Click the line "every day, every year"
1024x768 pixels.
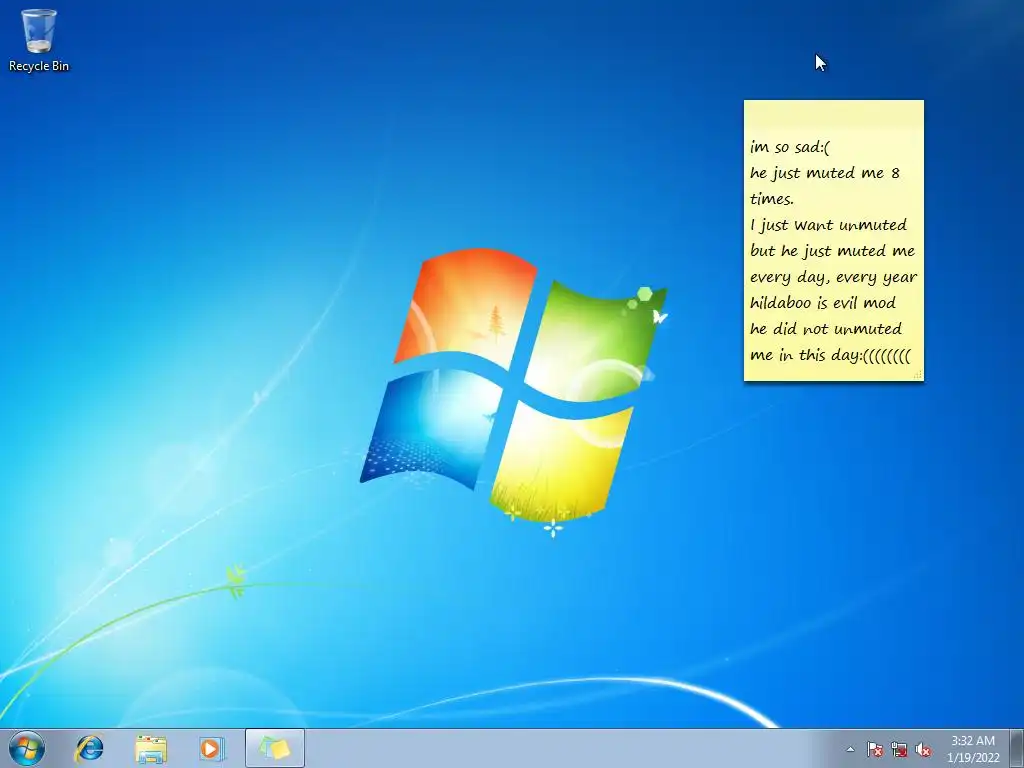click(x=834, y=278)
